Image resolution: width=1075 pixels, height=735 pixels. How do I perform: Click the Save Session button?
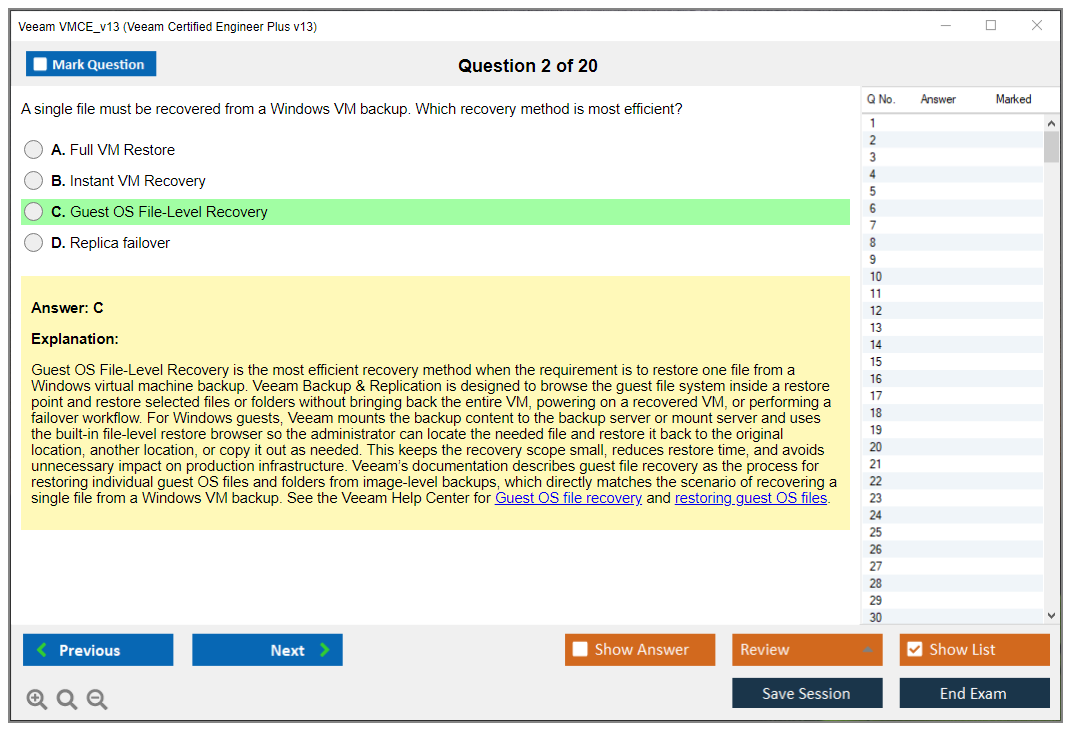tap(807, 693)
